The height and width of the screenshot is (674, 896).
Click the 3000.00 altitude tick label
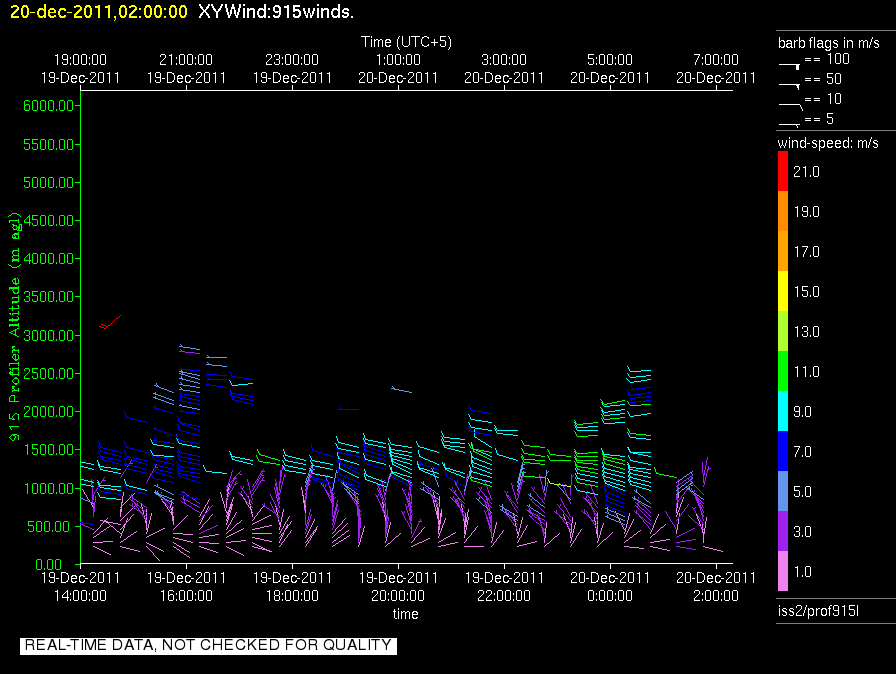point(48,335)
